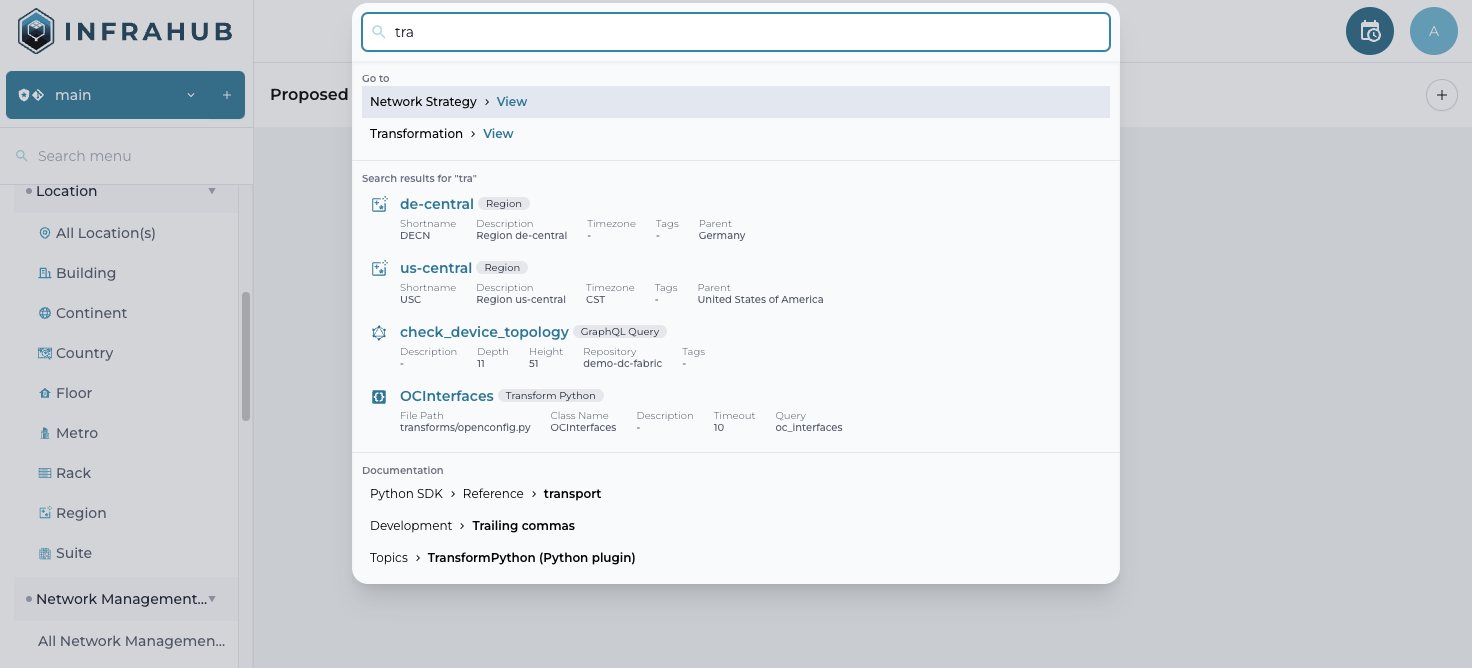Click the Infrahub logo icon
Viewport: 1472px width, 668px height.
click(x=37, y=31)
